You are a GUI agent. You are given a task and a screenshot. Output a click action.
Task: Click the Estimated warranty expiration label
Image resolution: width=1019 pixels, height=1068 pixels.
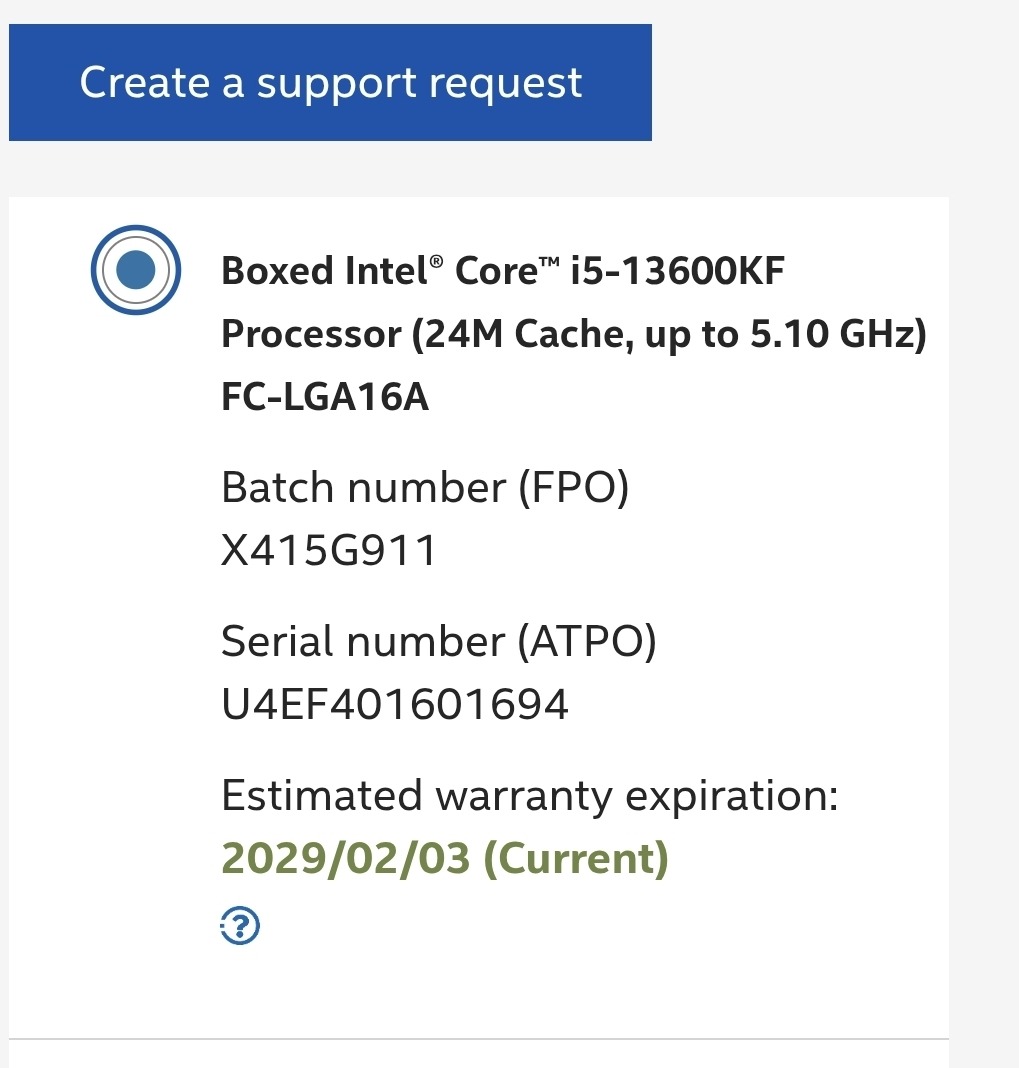(529, 796)
